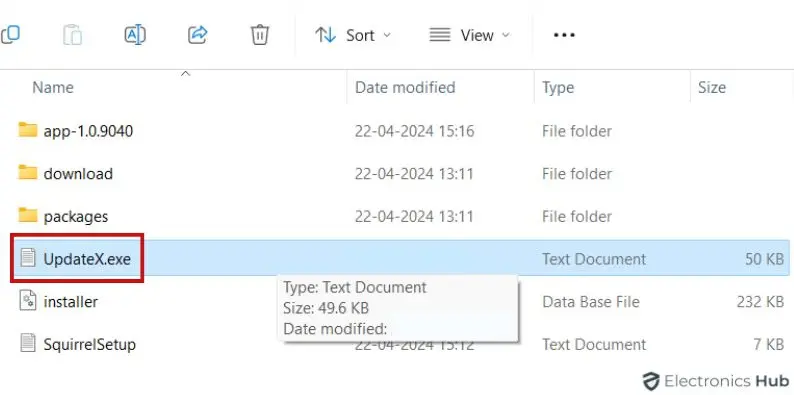Click the Rename icon in toolbar
Viewport: 794px width, 395px height.
pos(135,35)
